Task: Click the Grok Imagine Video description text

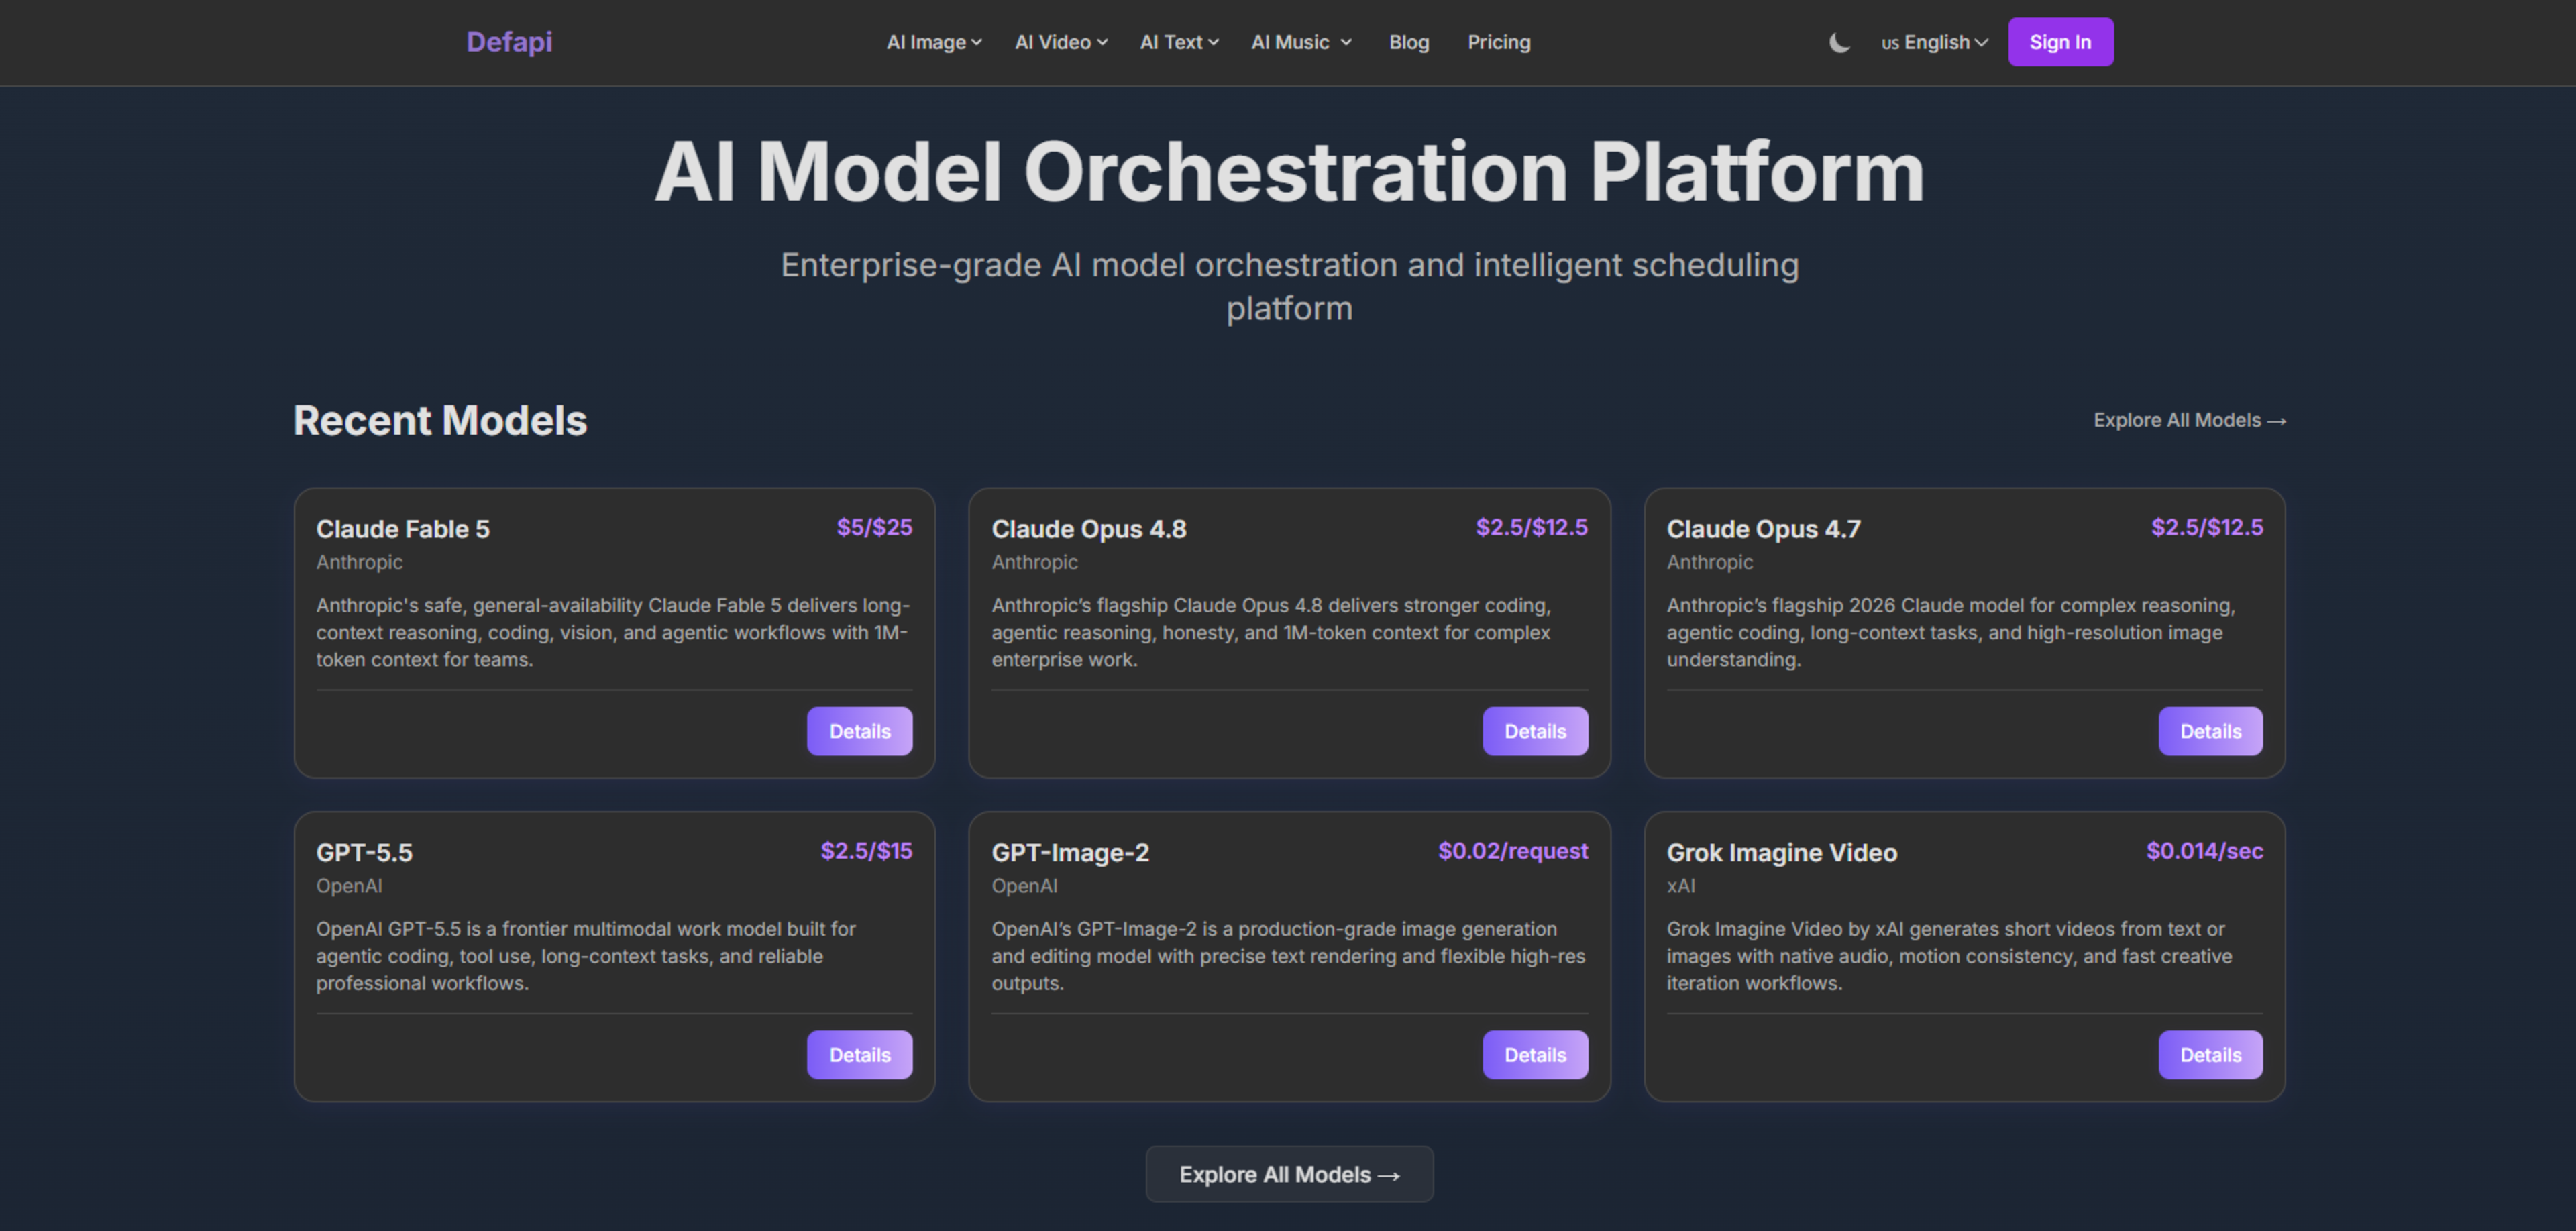Action: pyautogui.click(x=1949, y=956)
